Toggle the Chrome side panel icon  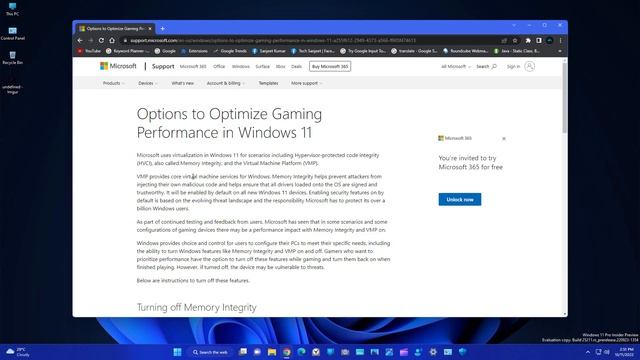(x=539, y=40)
